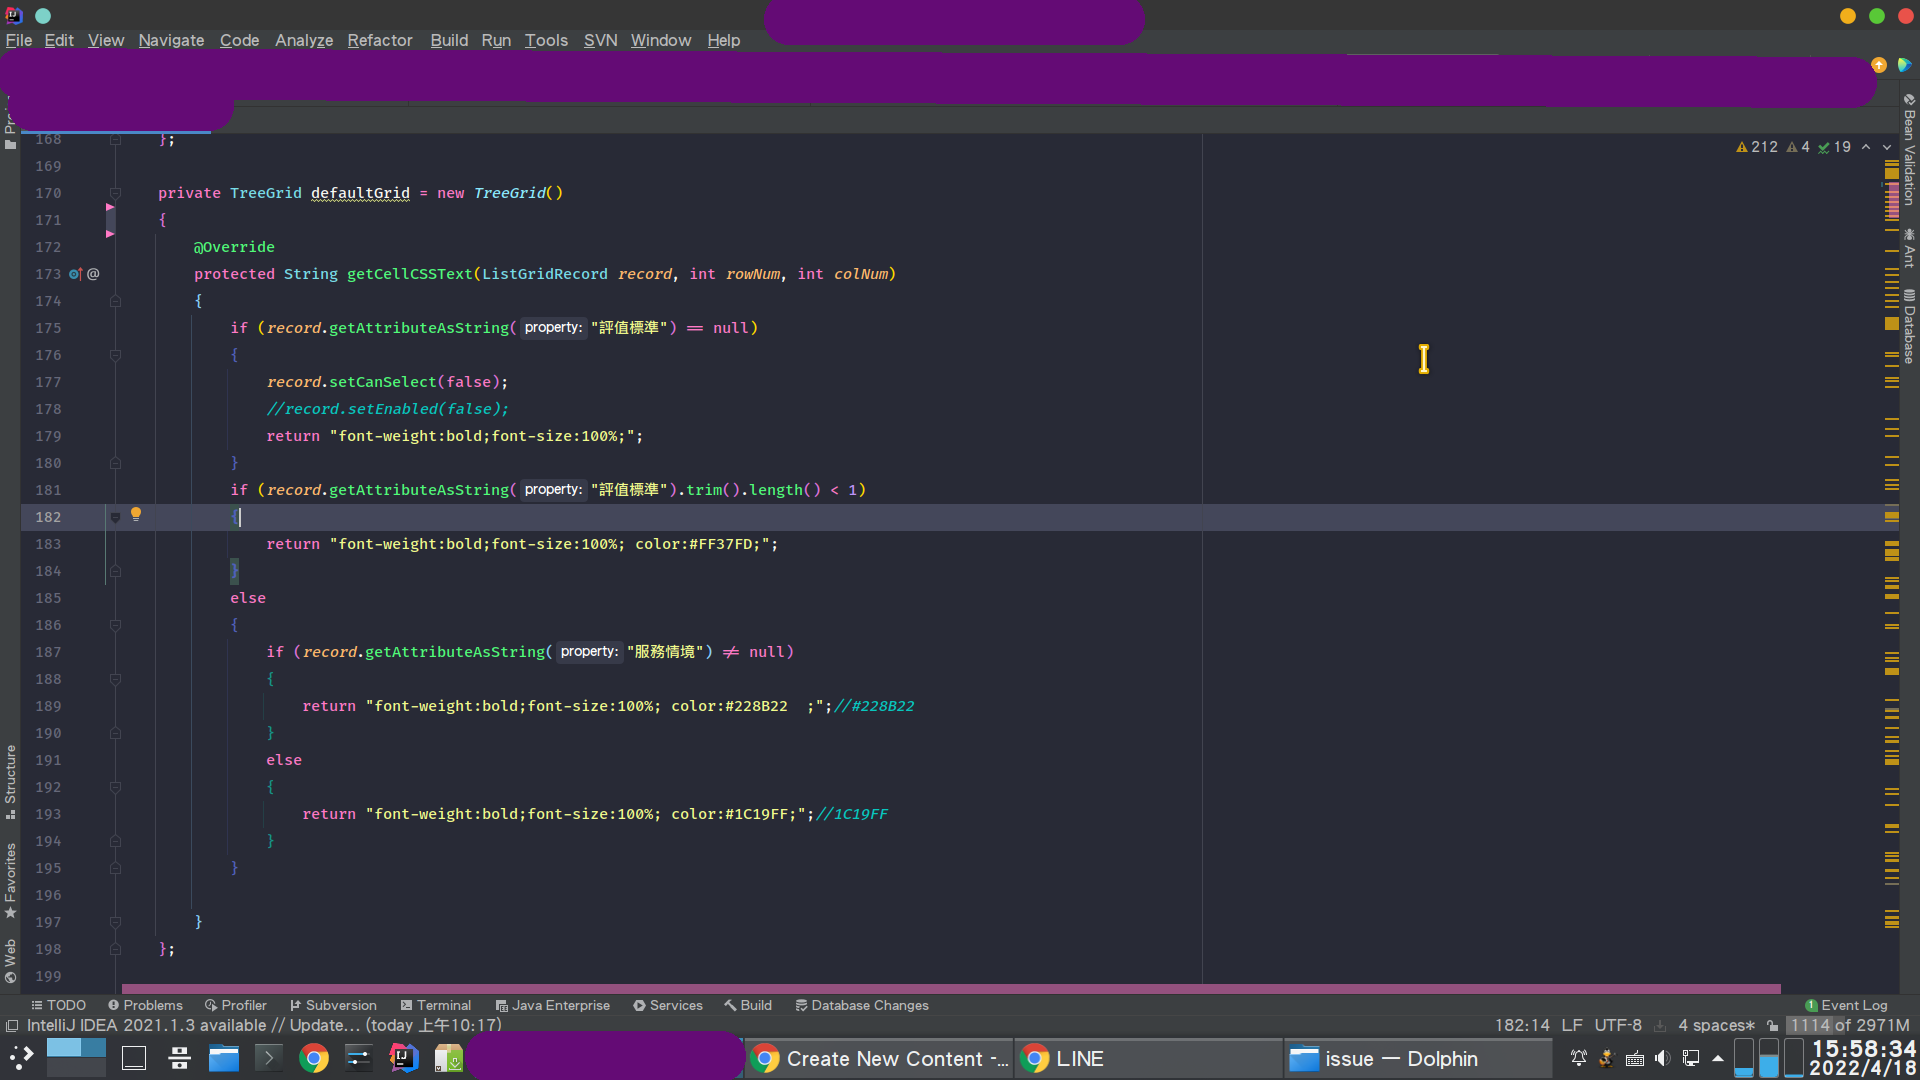Image resolution: width=1920 pixels, height=1080 pixels.
Task: Open the TODO tool window
Action: pos(58,1005)
